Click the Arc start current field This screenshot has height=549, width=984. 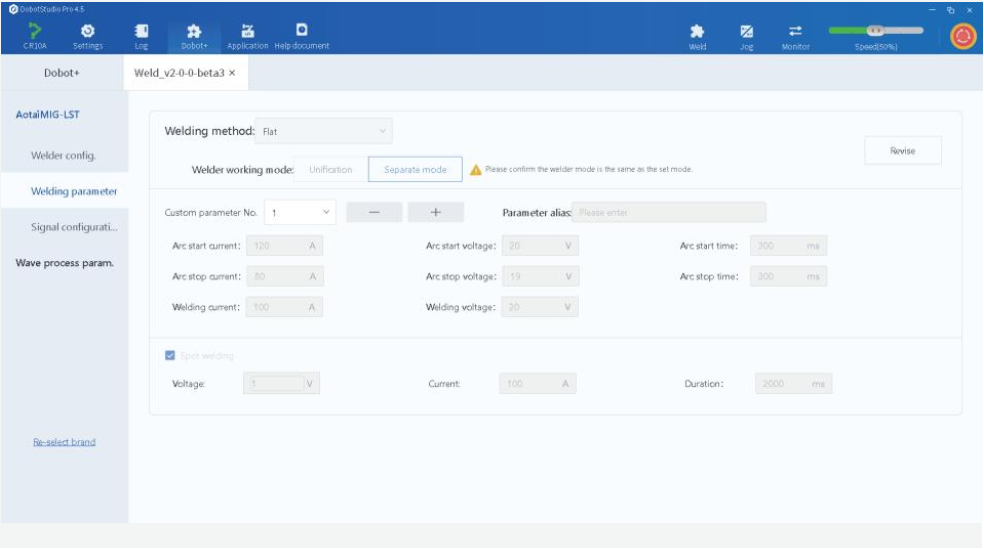click(284, 246)
